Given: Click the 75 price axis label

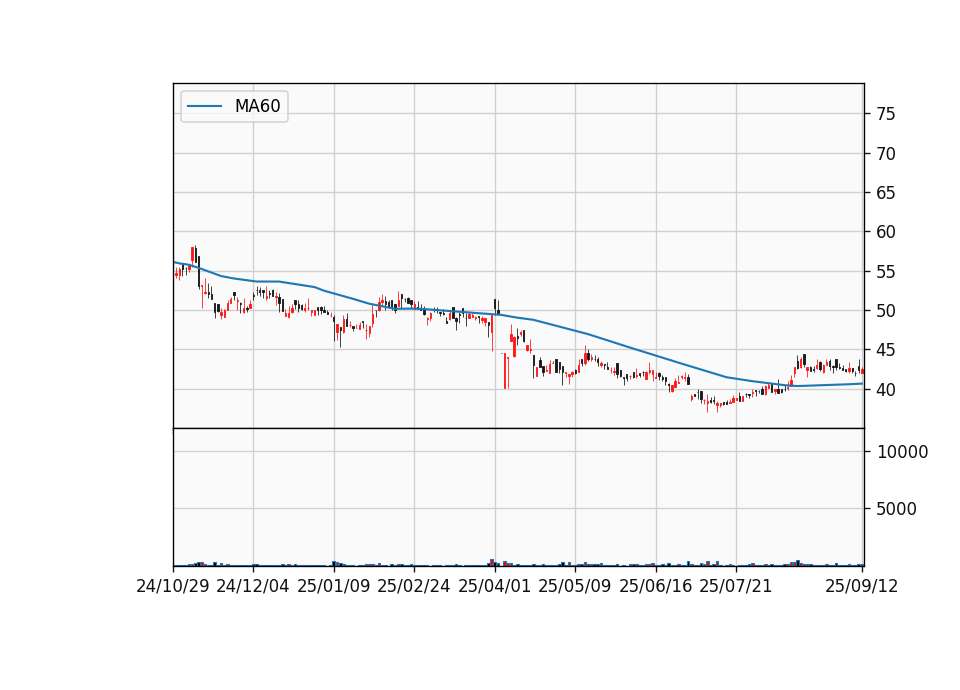Looking at the screenshot, I should coord(886,114).
